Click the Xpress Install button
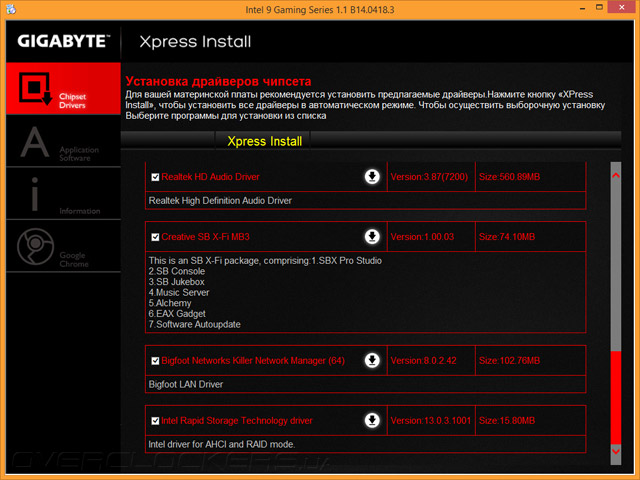Viewport: 640px width, 480px height. 264,141
